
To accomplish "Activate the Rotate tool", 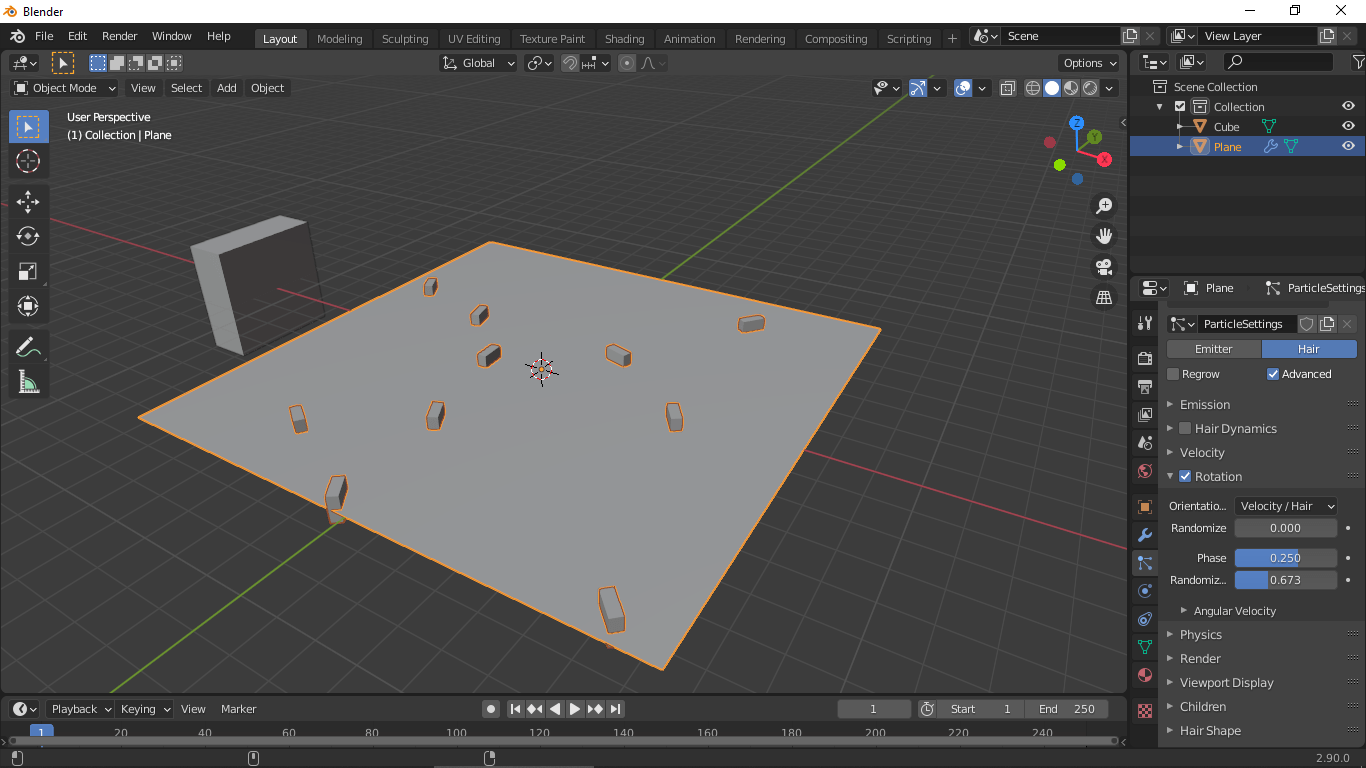I will point(28,236).
